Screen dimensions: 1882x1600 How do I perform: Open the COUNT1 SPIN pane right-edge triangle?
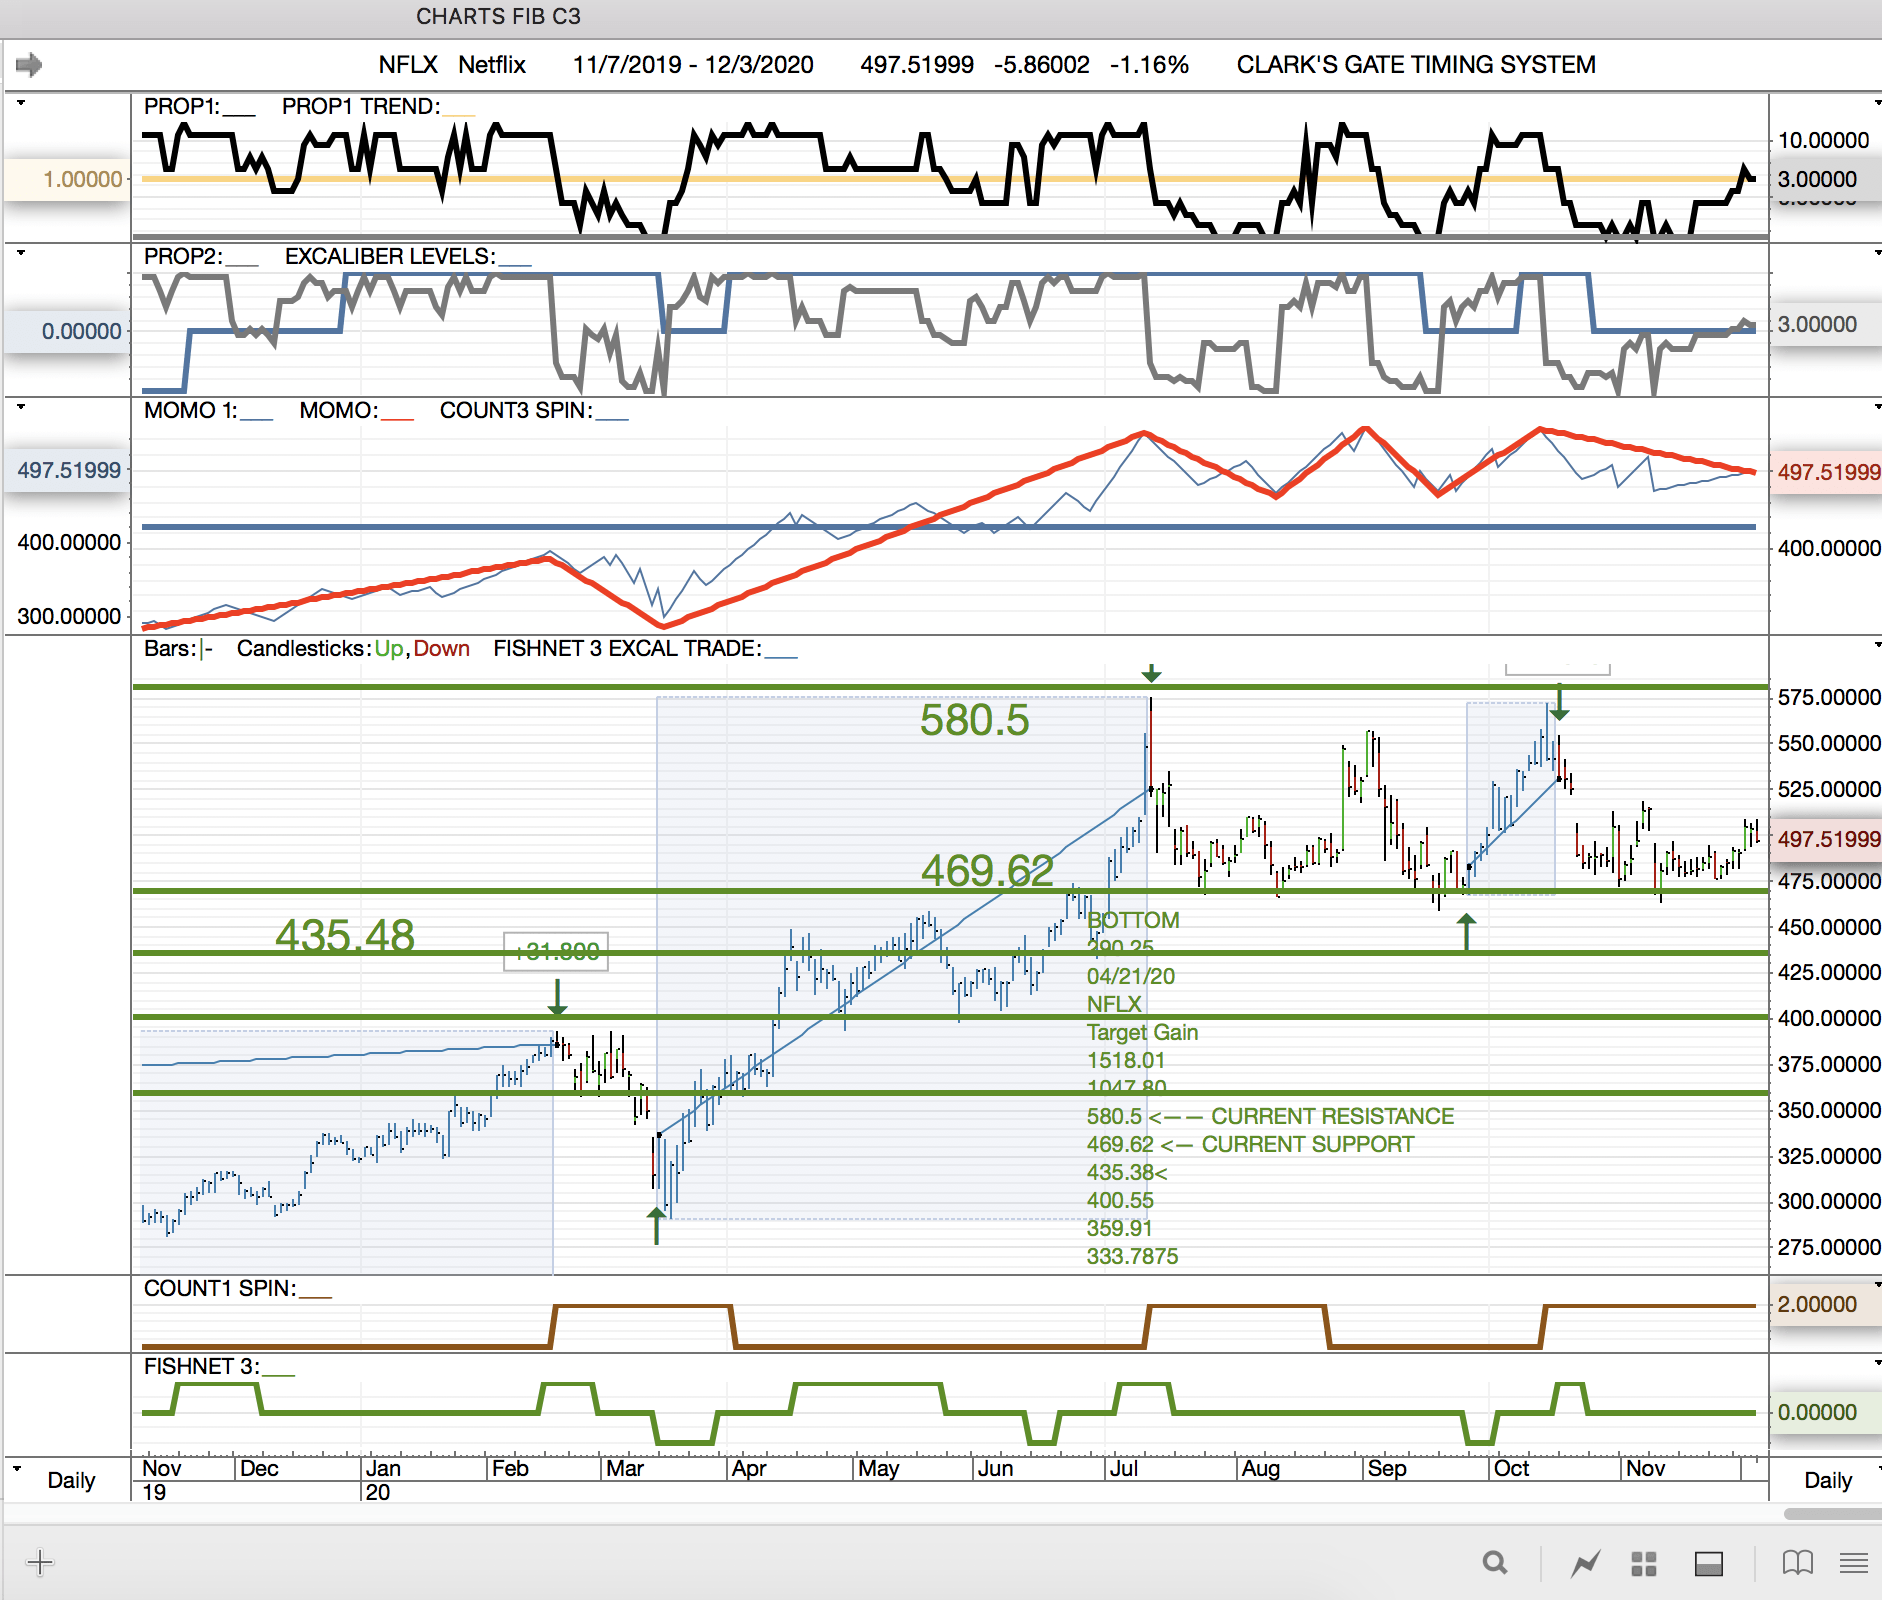(1877, 1284)
